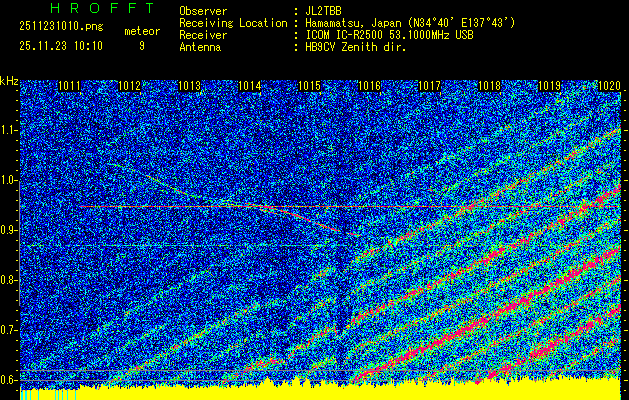Image resolution: width=629 pixels, height=400 pixels.
Task: Click the 1.1 frequency axis label
Action: pos(9,130)
